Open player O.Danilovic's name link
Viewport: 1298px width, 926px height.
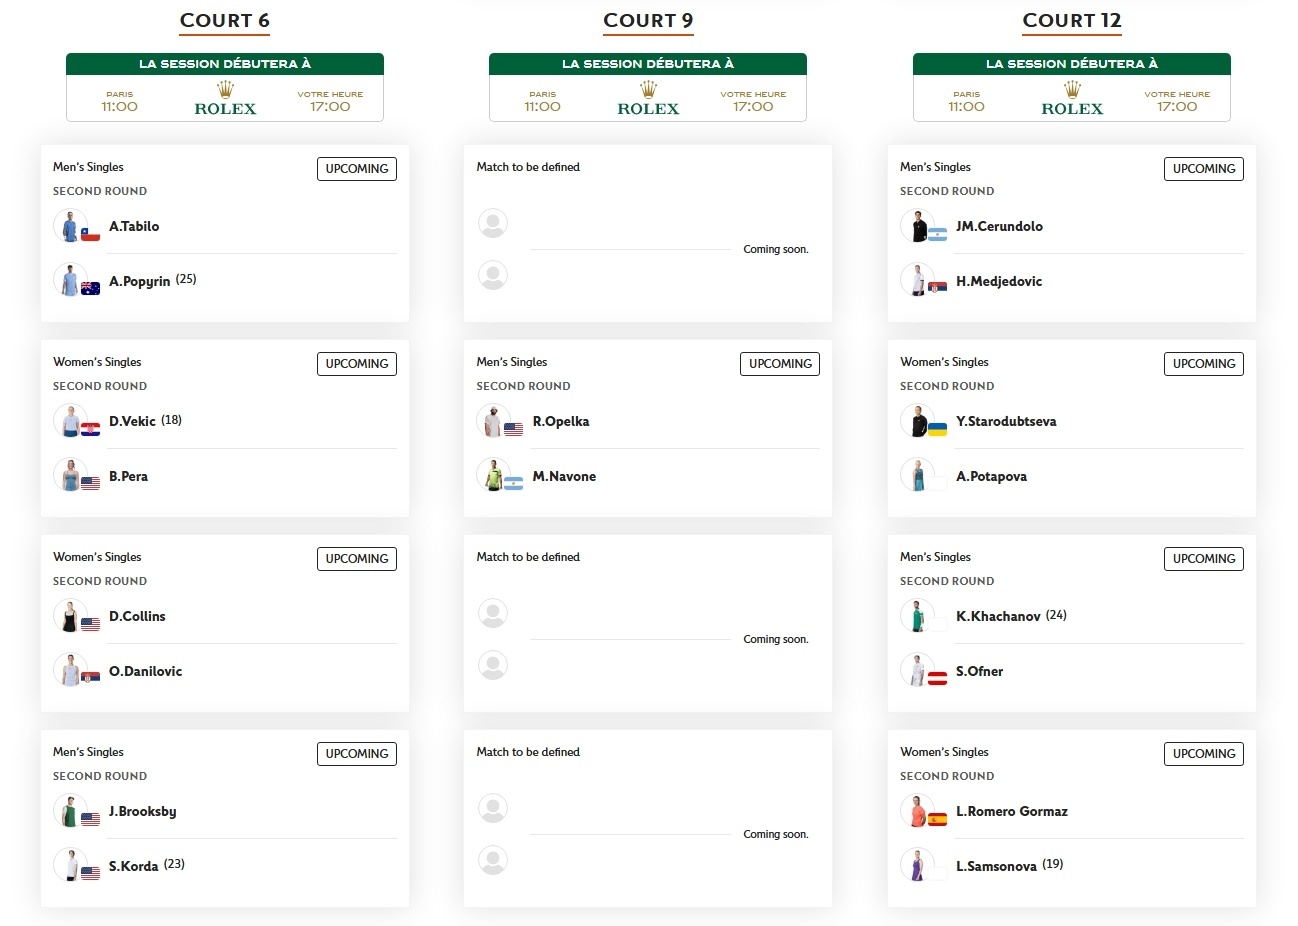point(145,671)
